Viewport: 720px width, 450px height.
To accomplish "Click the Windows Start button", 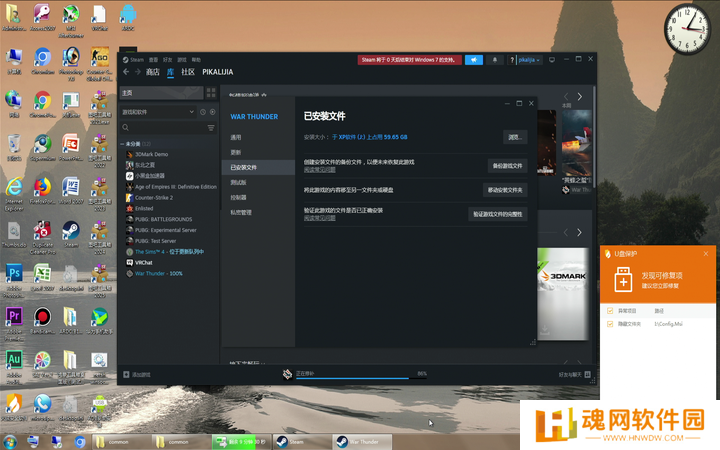I will tap(9, 442).
